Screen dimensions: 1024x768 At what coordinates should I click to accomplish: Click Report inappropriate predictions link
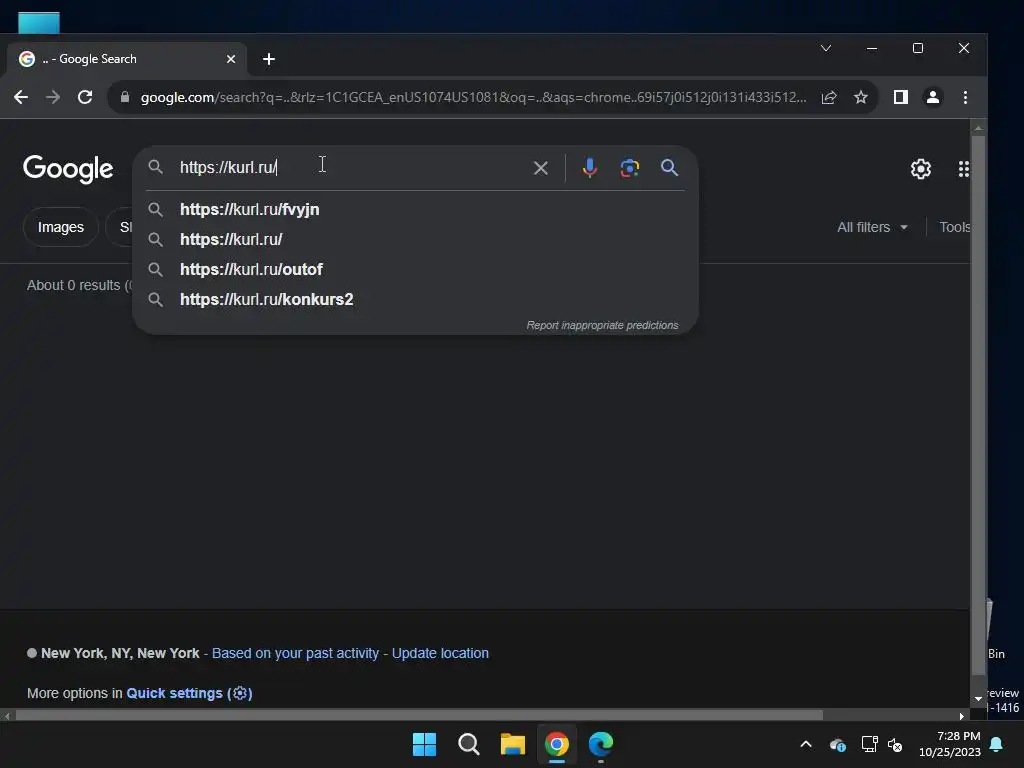(x=602, y=325)
